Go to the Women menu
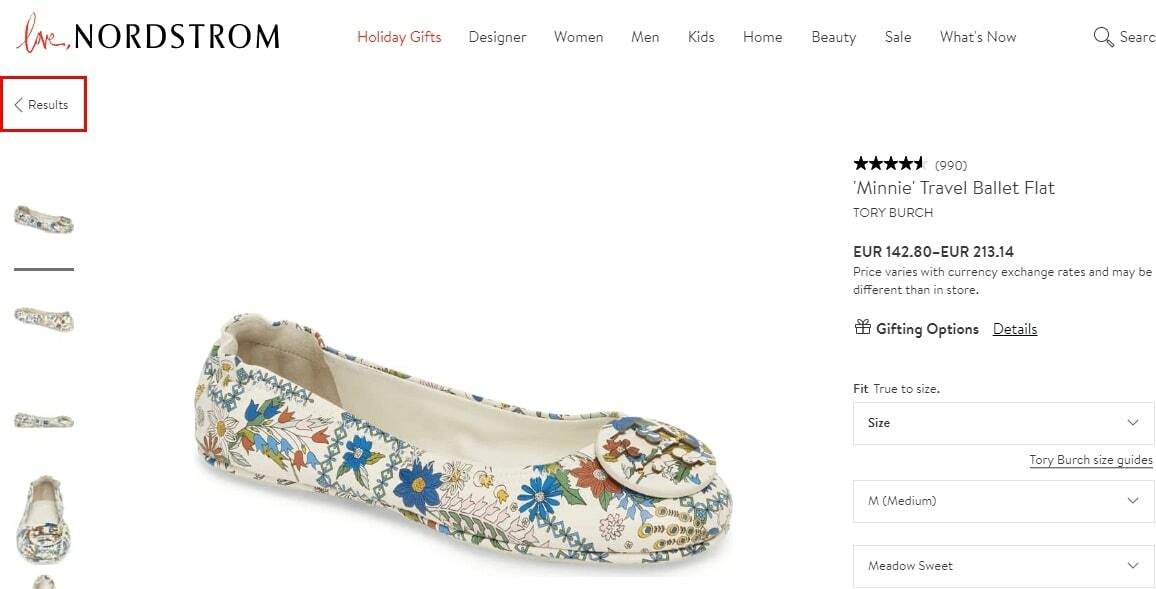The width and height of the screenshot is (1156, 589). pos(579,37)
